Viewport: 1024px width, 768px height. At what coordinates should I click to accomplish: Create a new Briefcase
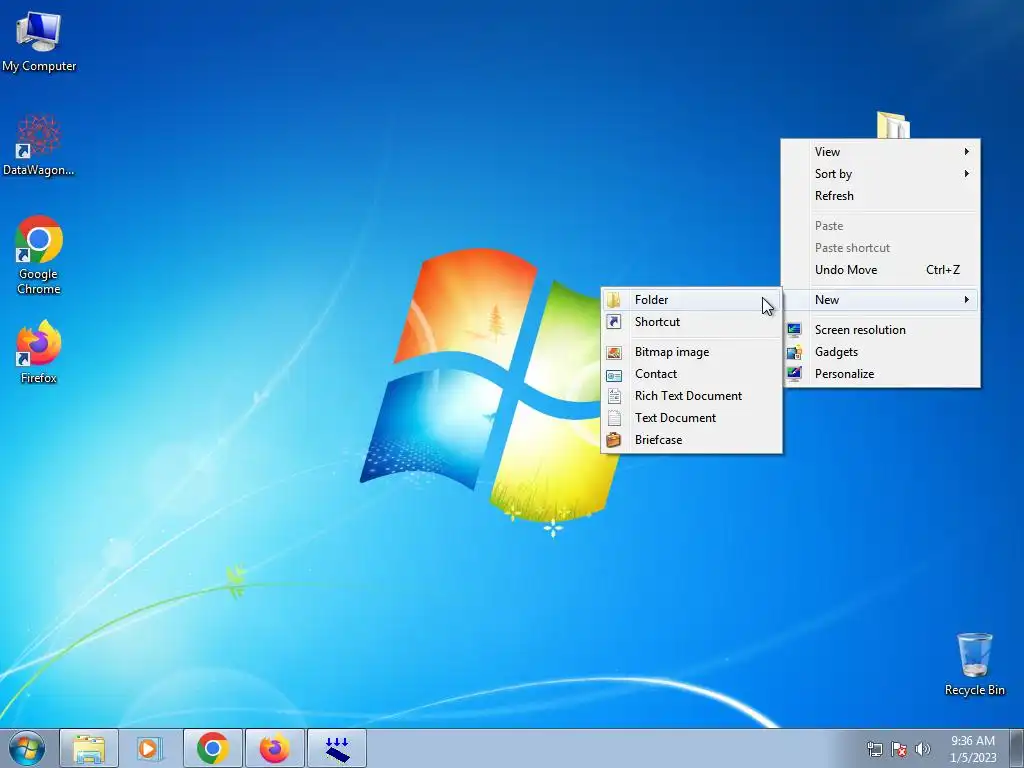[x=691, y=440]
